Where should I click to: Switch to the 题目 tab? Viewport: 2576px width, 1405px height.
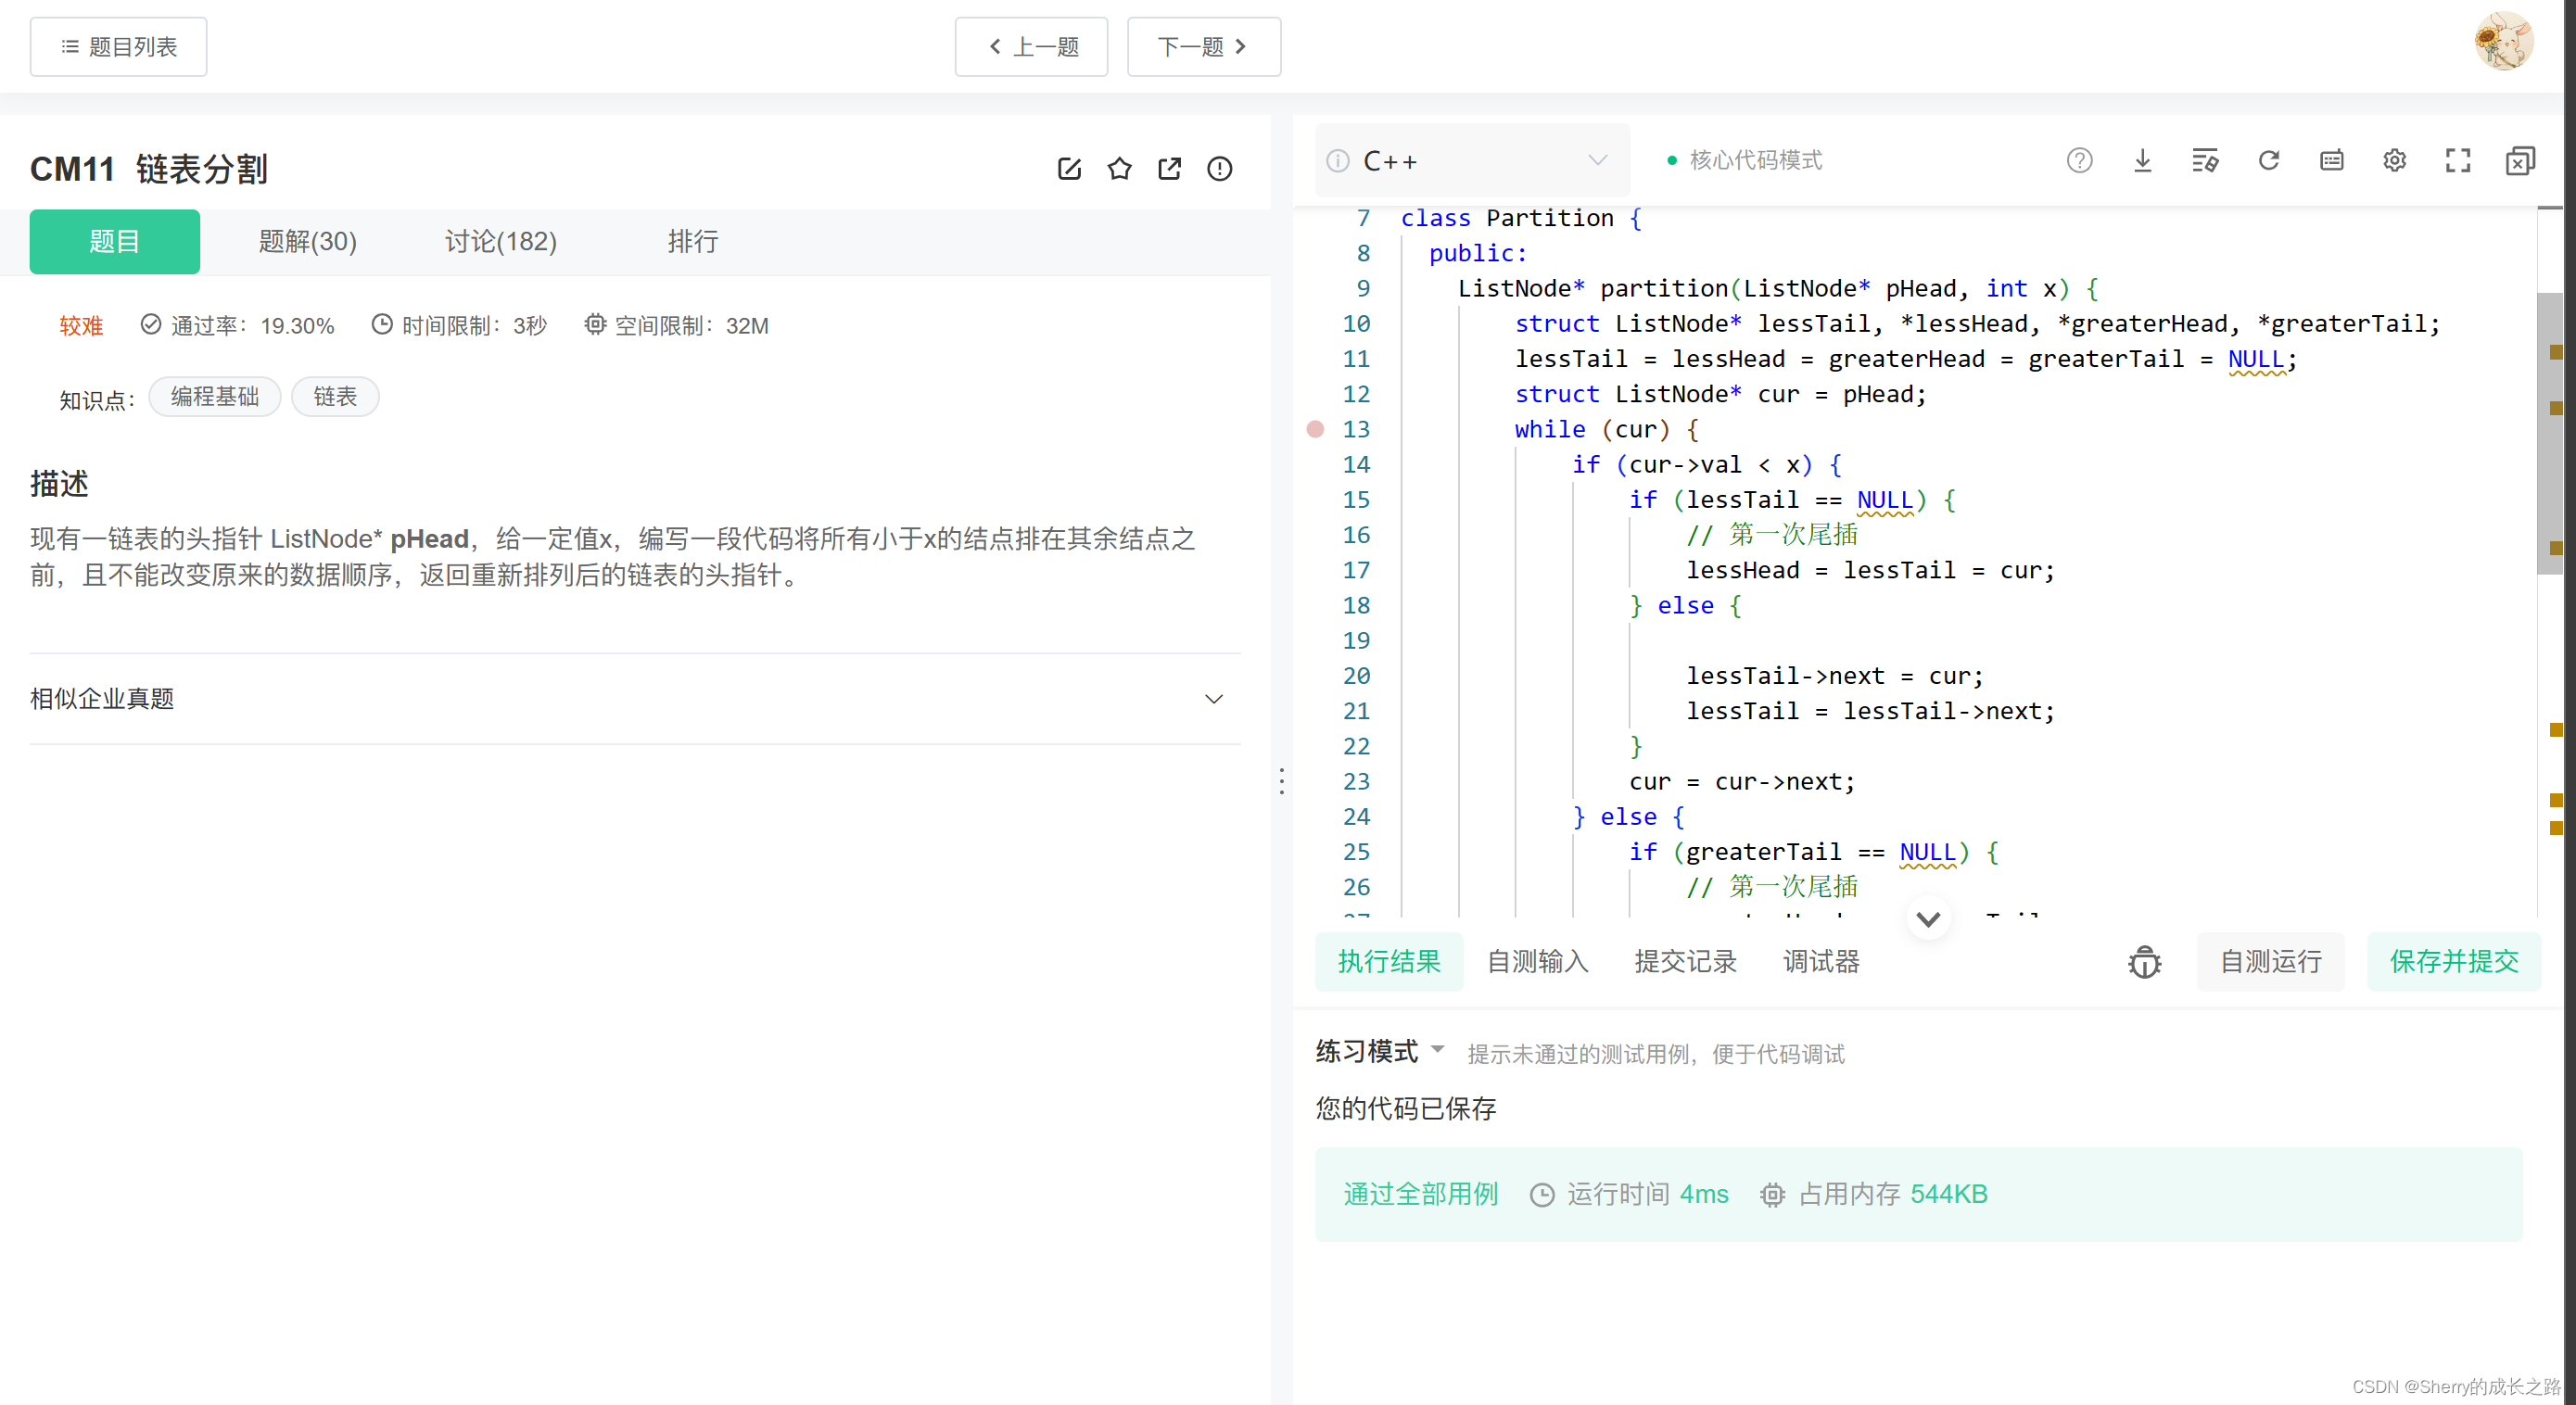click(115, 241)
